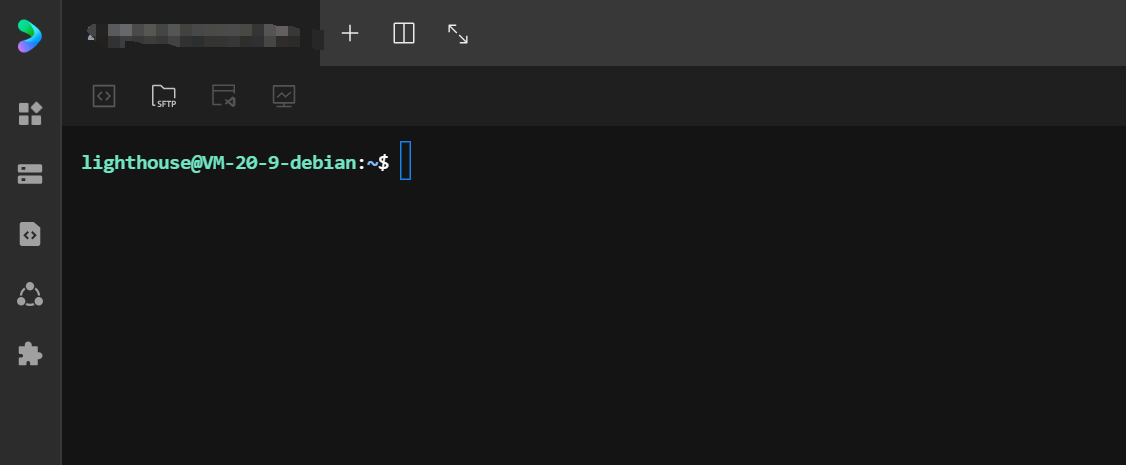The height and width of the screenshot is (465, 1126).
Task: Show the performance monitor screen icon
Action: pos(284,95)
